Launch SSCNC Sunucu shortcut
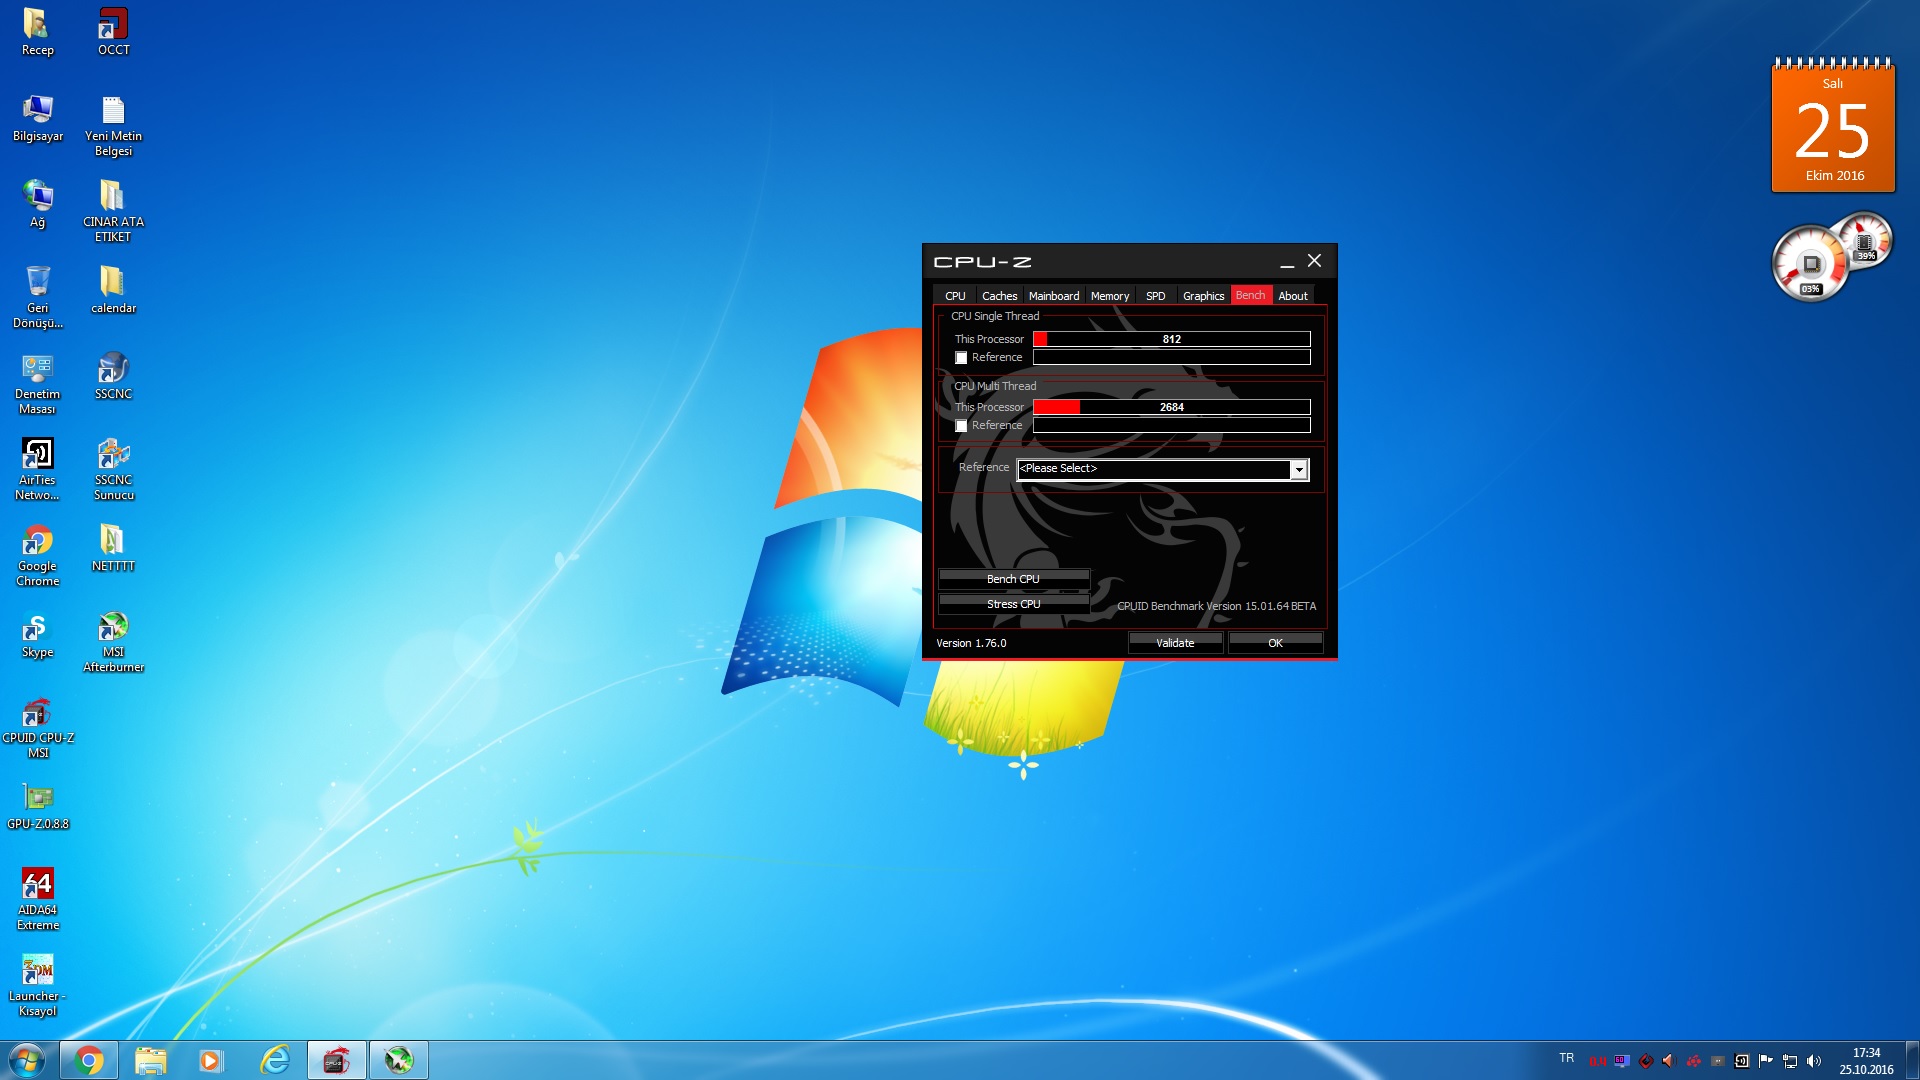Screen dimensions: 1920x1080 click(113, 470)
